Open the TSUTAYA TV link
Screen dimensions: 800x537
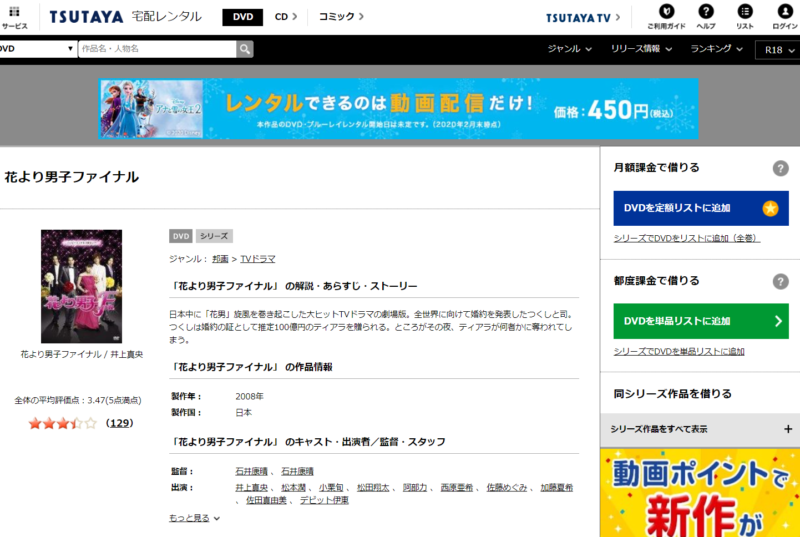pos(583,18)
